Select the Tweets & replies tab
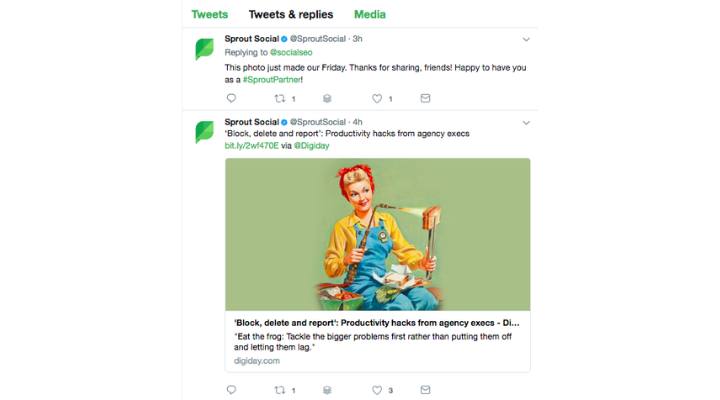Viewport: 720px width, 400px height. (x=289, y=15)
